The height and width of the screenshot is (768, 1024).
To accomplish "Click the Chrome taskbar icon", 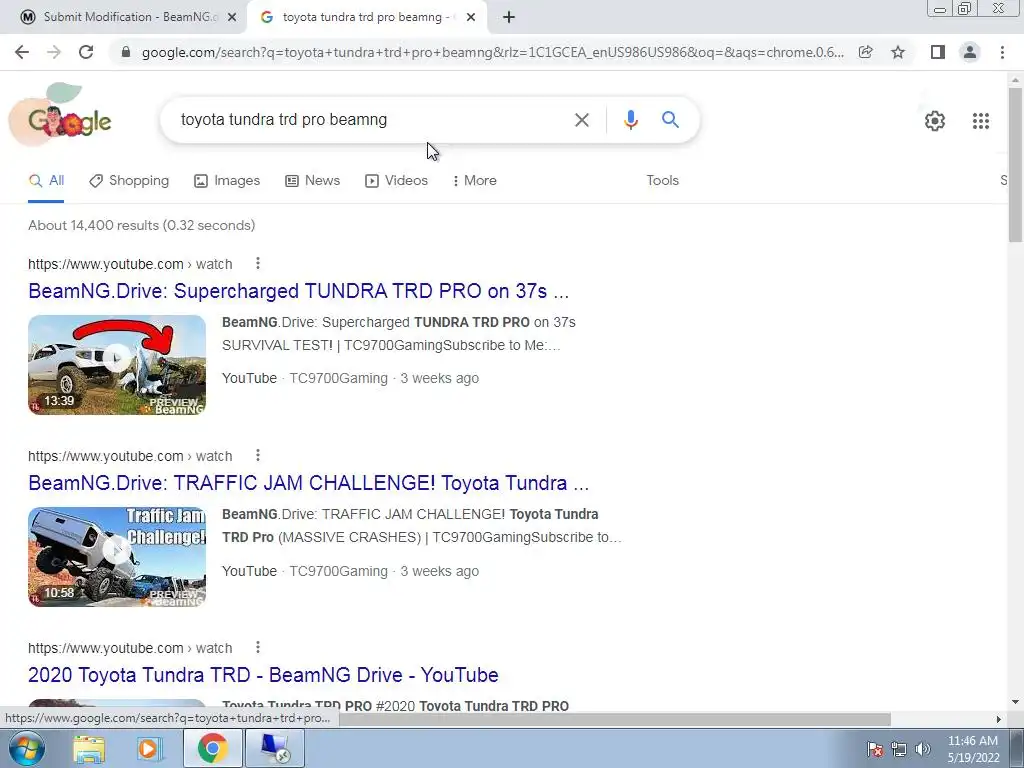I will pyautogui.click(x=212, y=748).
